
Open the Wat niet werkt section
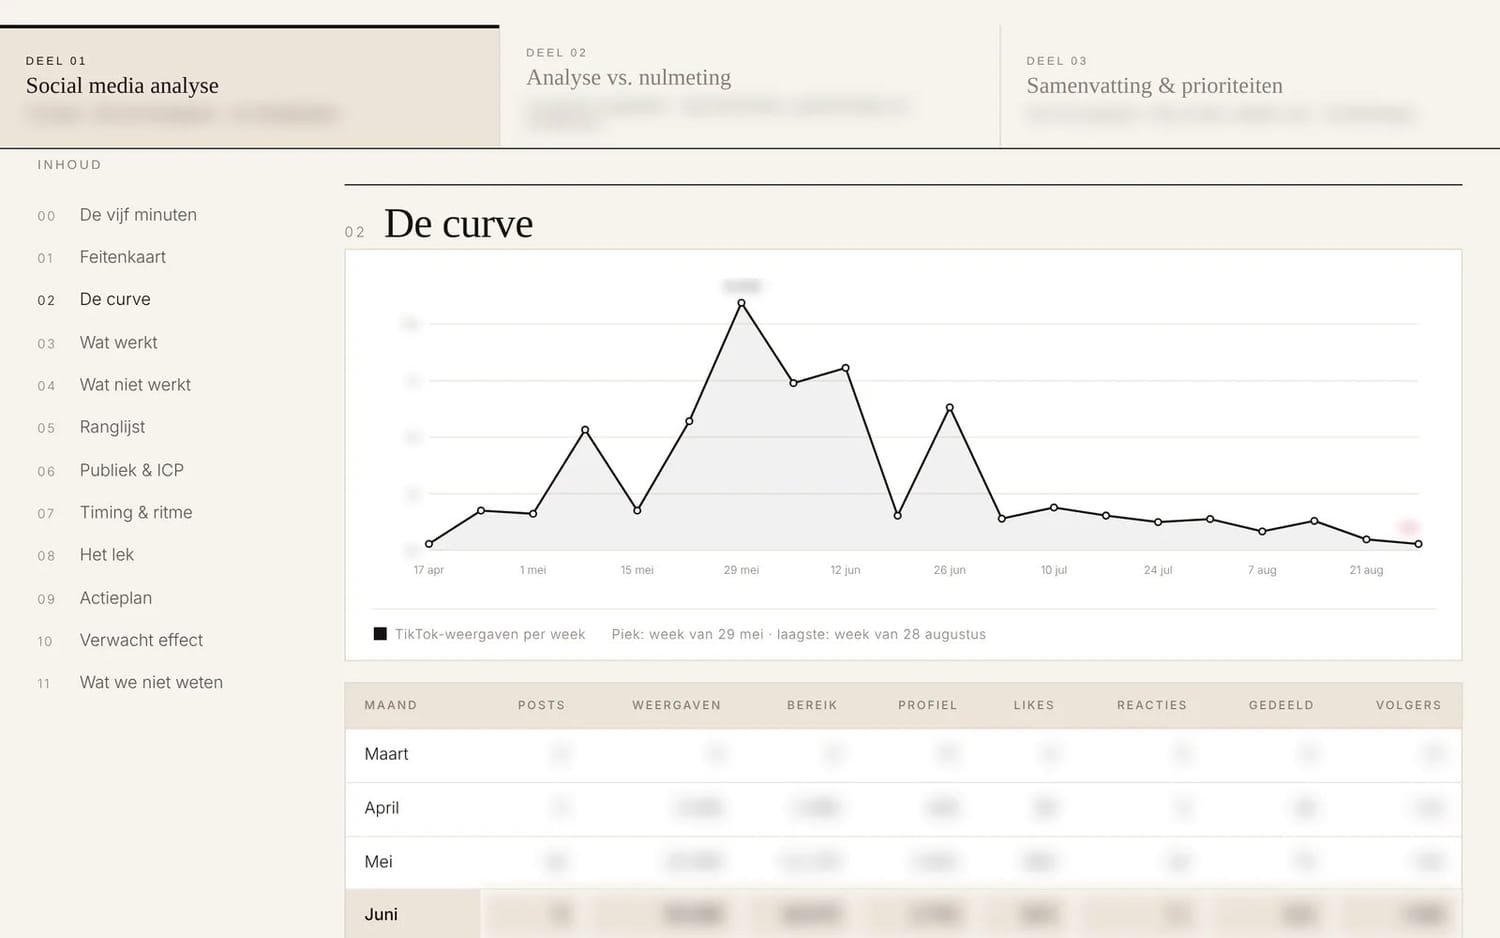tap(135, 385)
